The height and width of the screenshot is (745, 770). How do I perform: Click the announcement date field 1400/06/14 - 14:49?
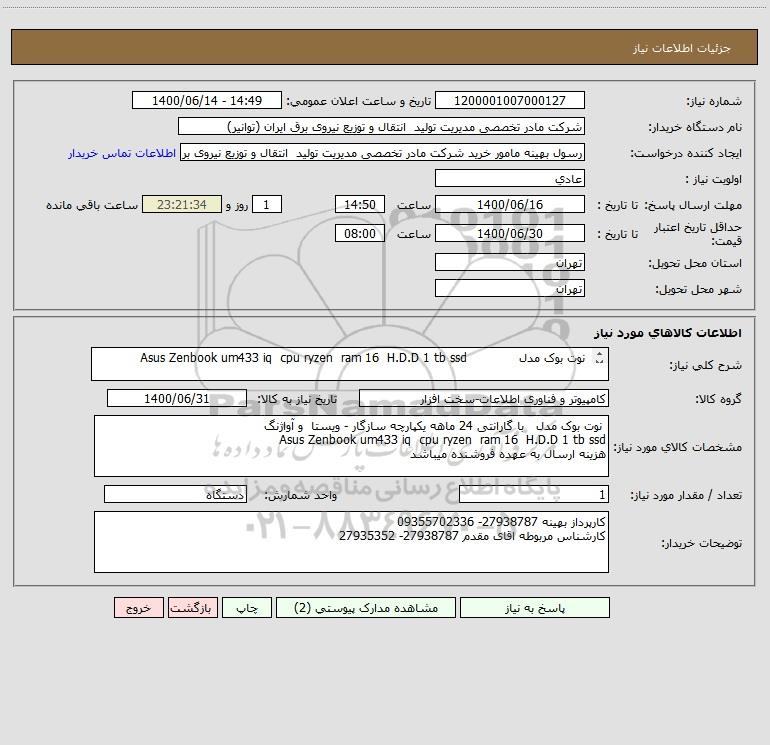tap(207, 100)
